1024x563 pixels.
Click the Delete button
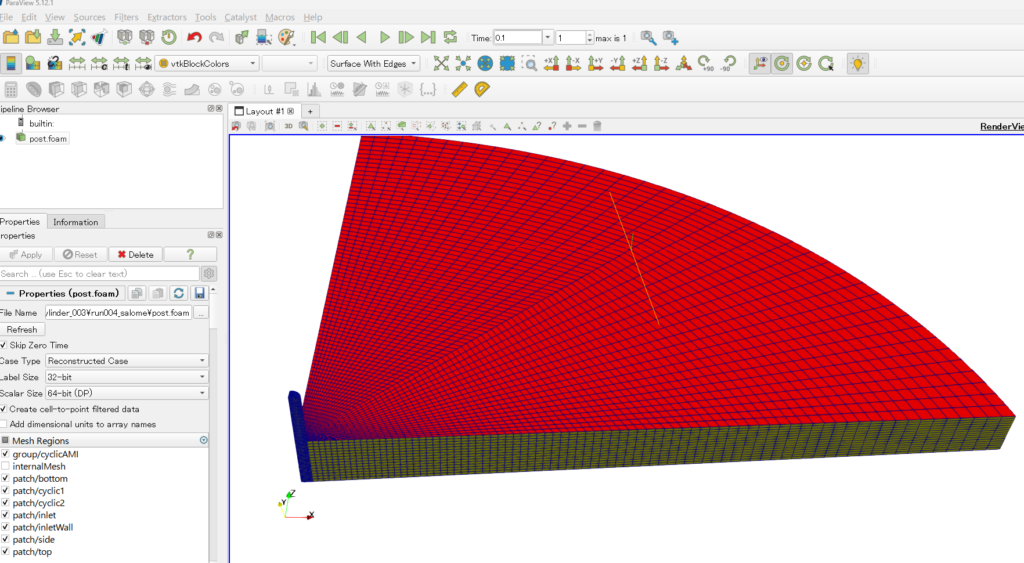point(134,255)
